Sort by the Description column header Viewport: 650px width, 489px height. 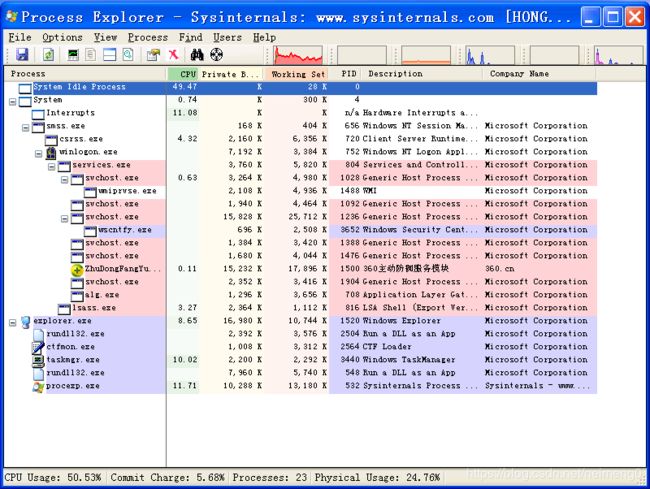[422, 74]
